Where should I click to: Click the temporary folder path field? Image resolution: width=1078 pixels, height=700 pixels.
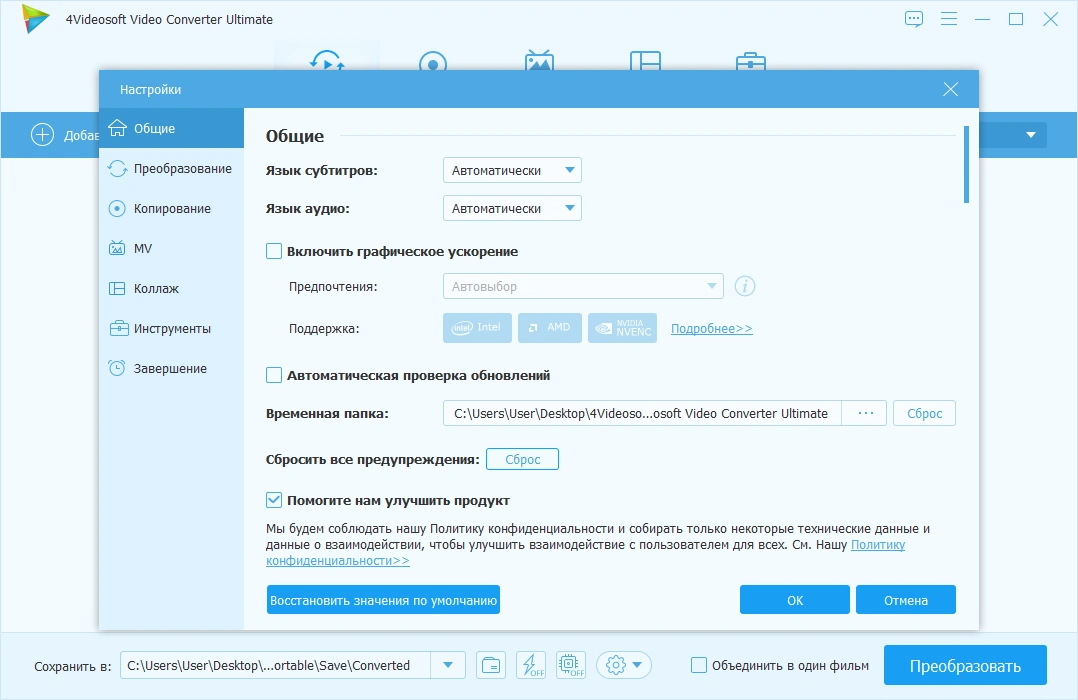coord(642,413)
